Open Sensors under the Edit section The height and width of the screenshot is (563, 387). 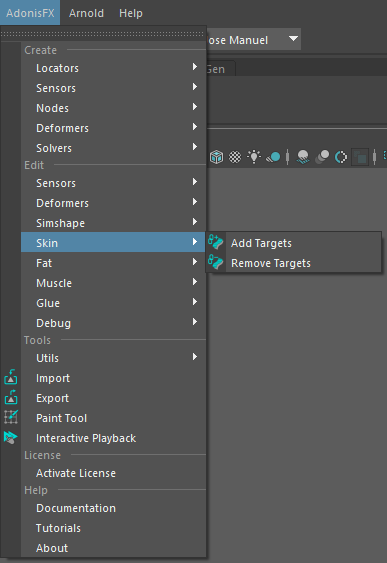click(113, 183)
